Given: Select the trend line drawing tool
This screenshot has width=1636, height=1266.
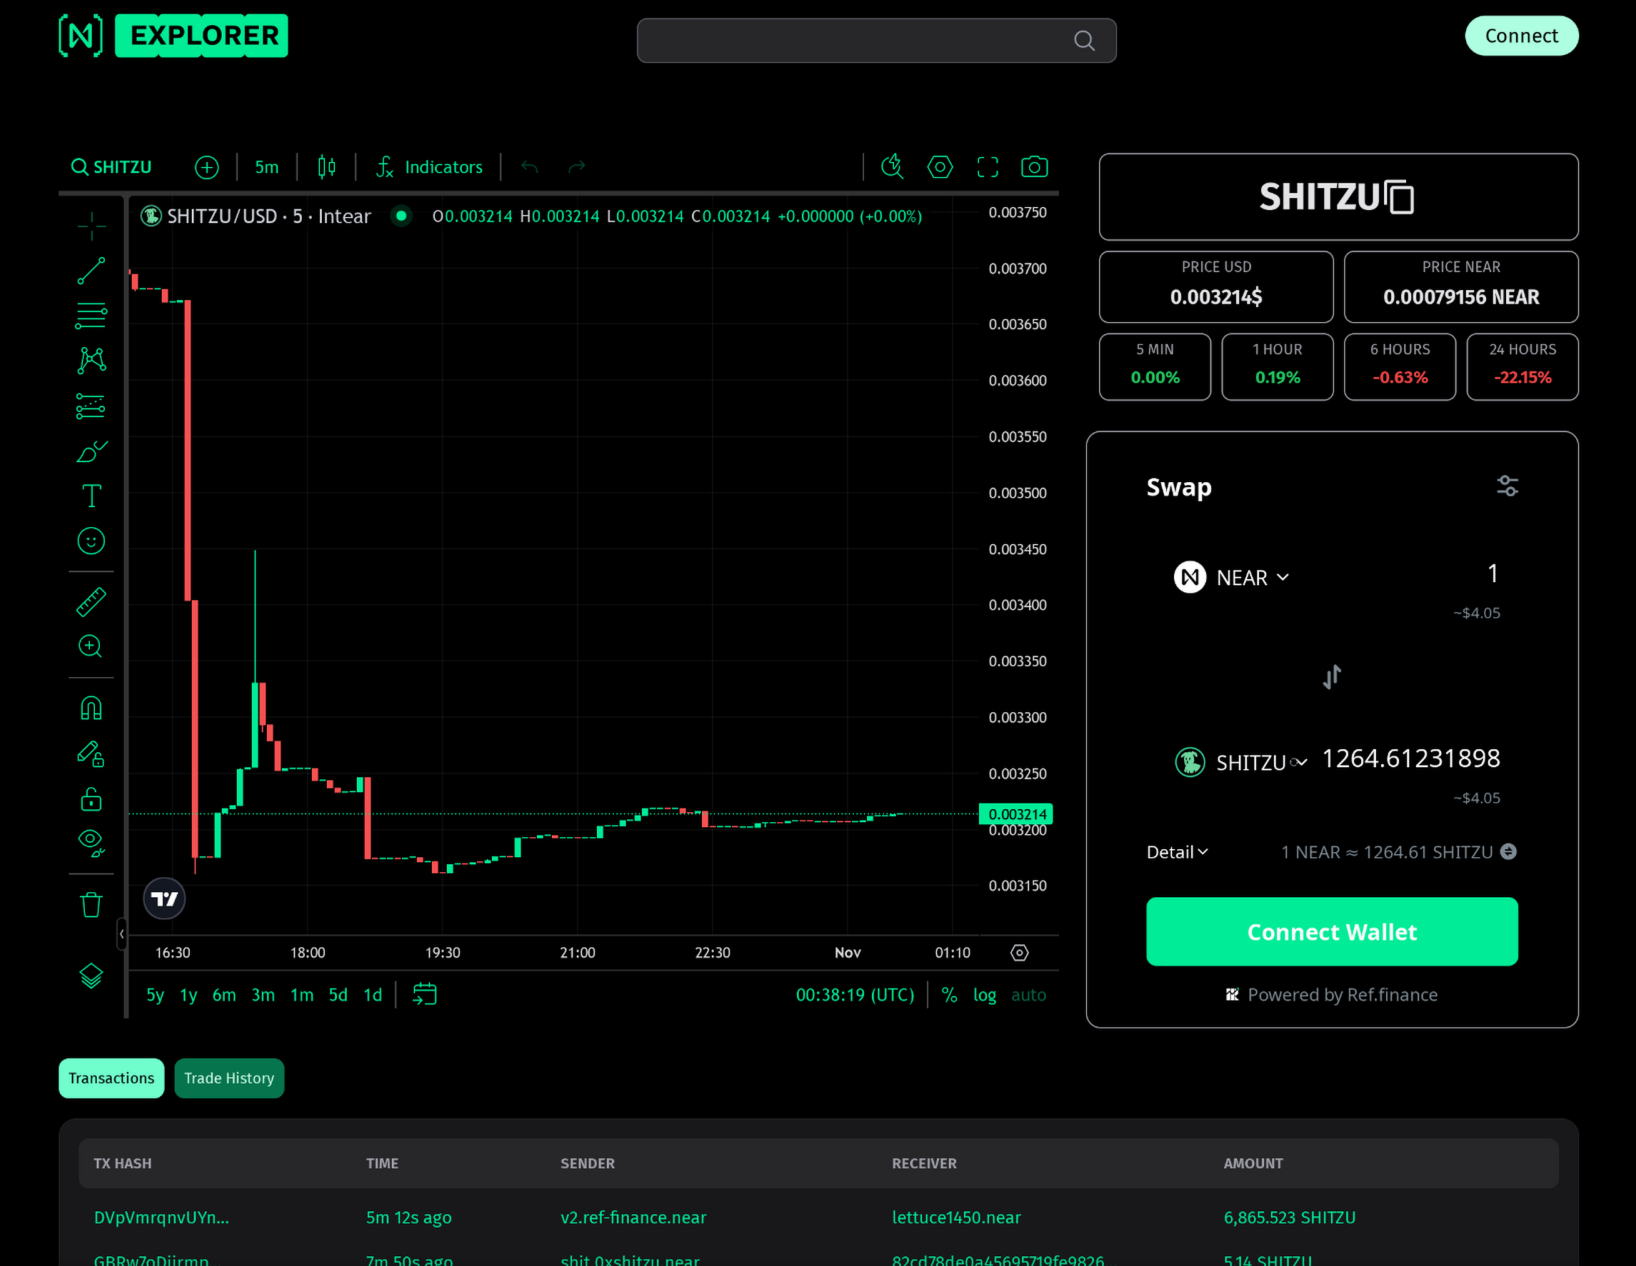Looking at the screenshot, I should click(91, 270).
